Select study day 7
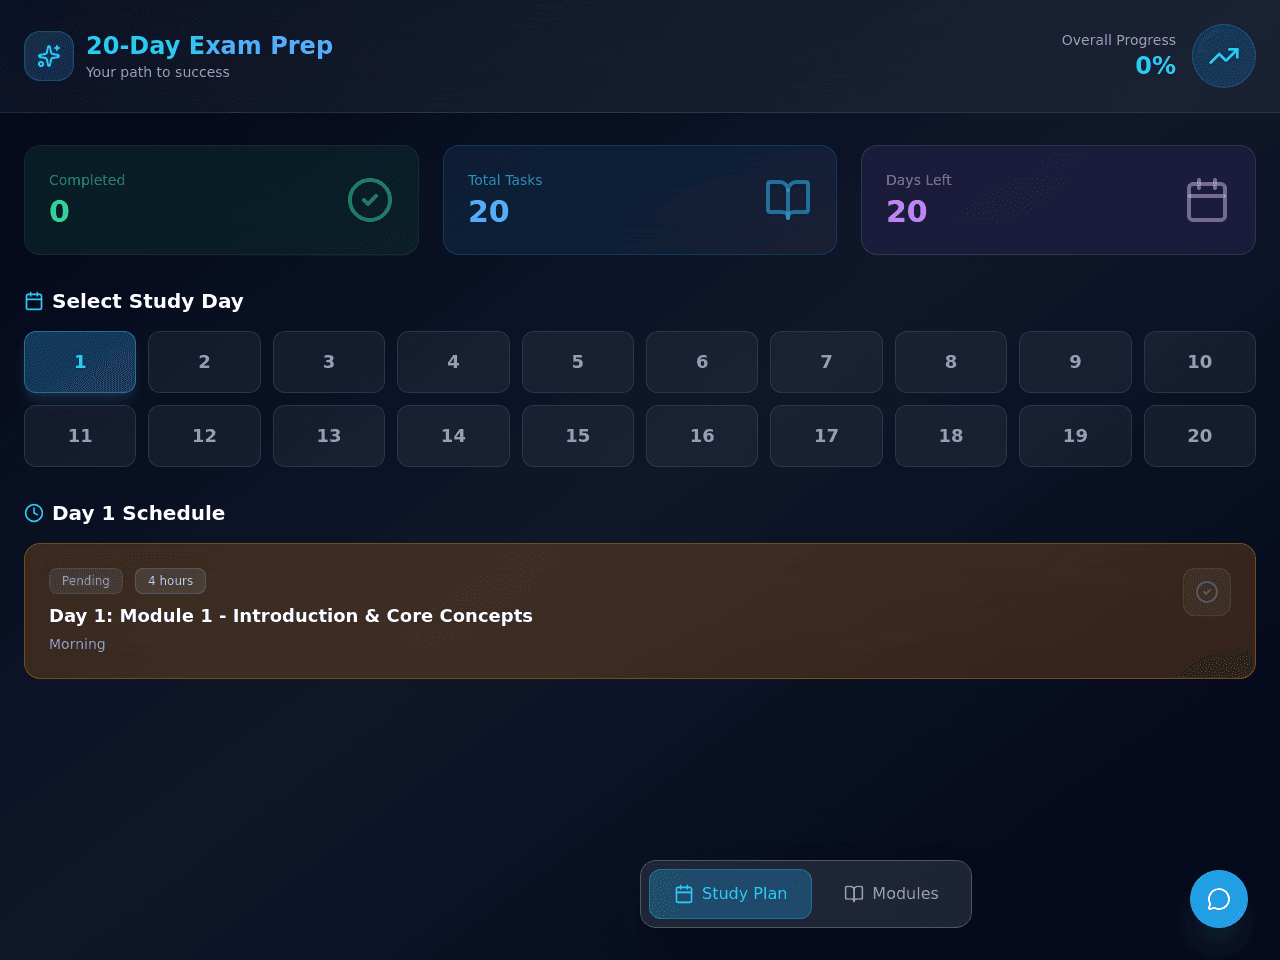1280x960 pixels. [x=826, y=362]
